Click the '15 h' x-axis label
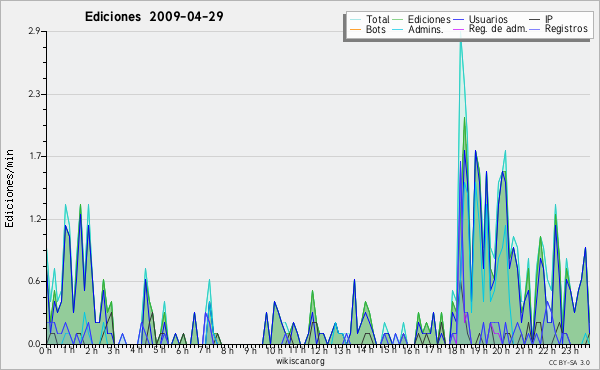 387,350
